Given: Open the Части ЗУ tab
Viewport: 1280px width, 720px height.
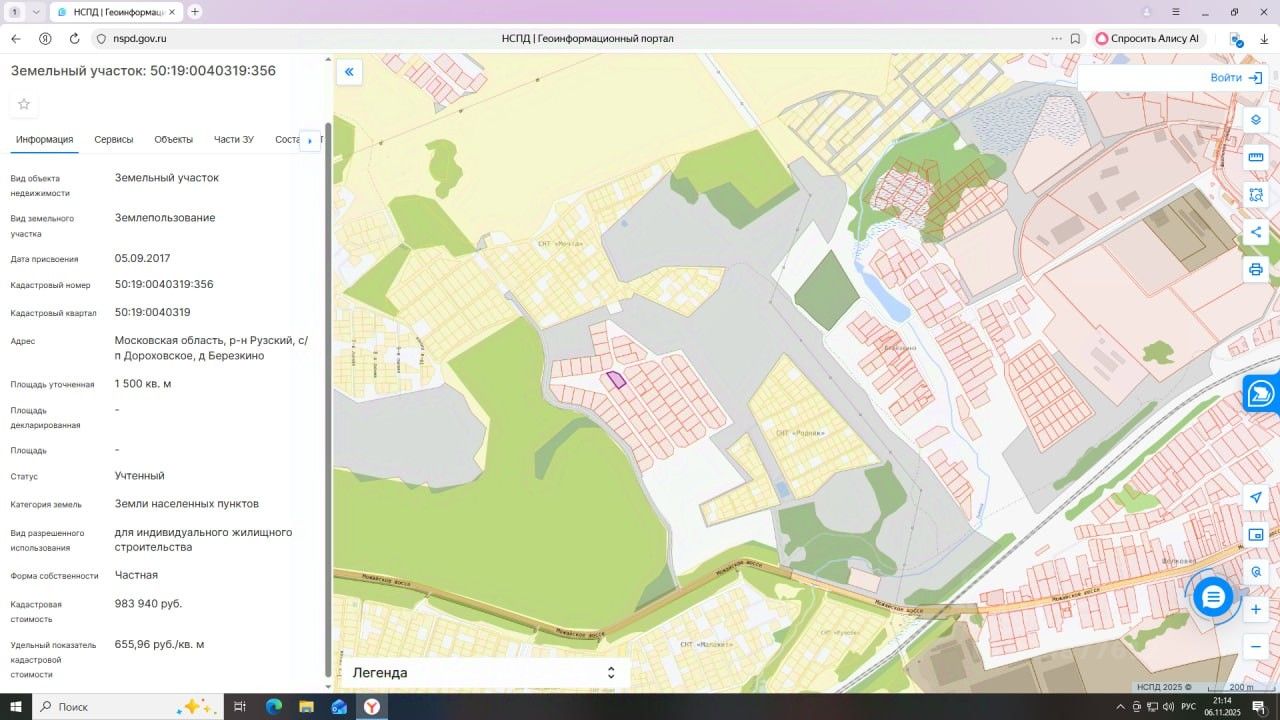Looking at the screenshot, I should (234, 139).
